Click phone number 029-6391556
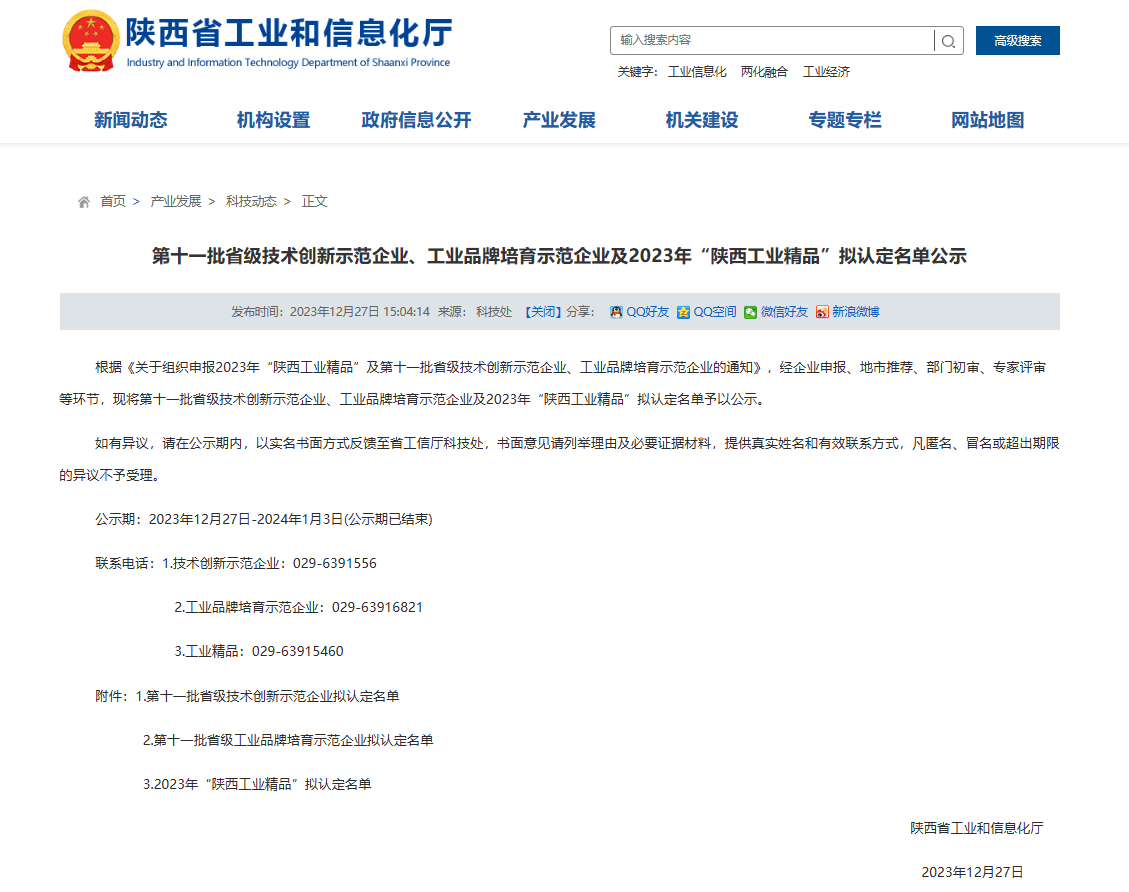This screenshot has width=1129, height=892. tap(335, 564)
